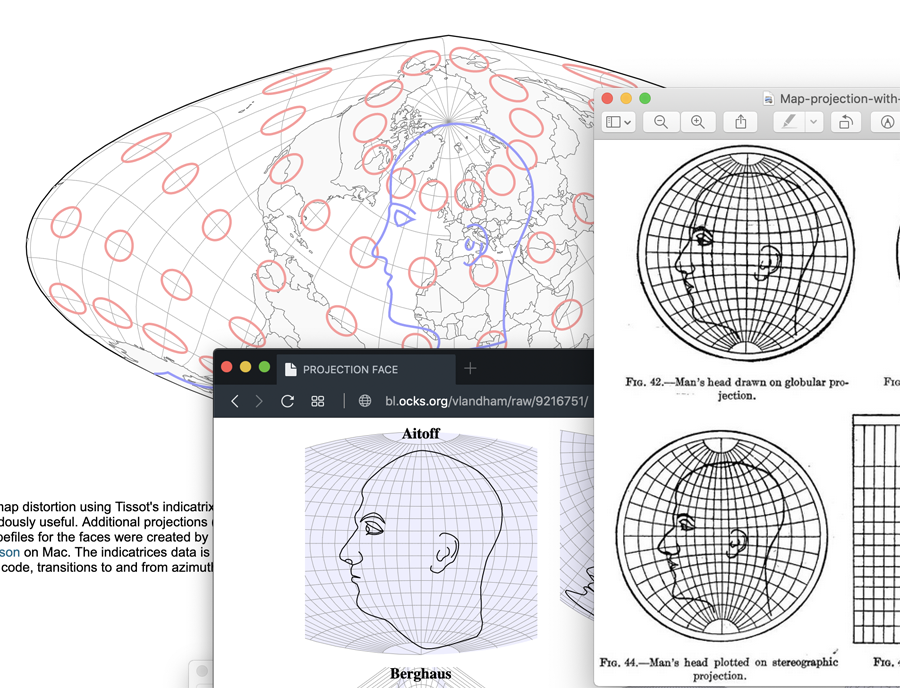Click the Aitoff heading in the browser
Viewport: 900px width, 688px height.
click(x=421, y=434)
